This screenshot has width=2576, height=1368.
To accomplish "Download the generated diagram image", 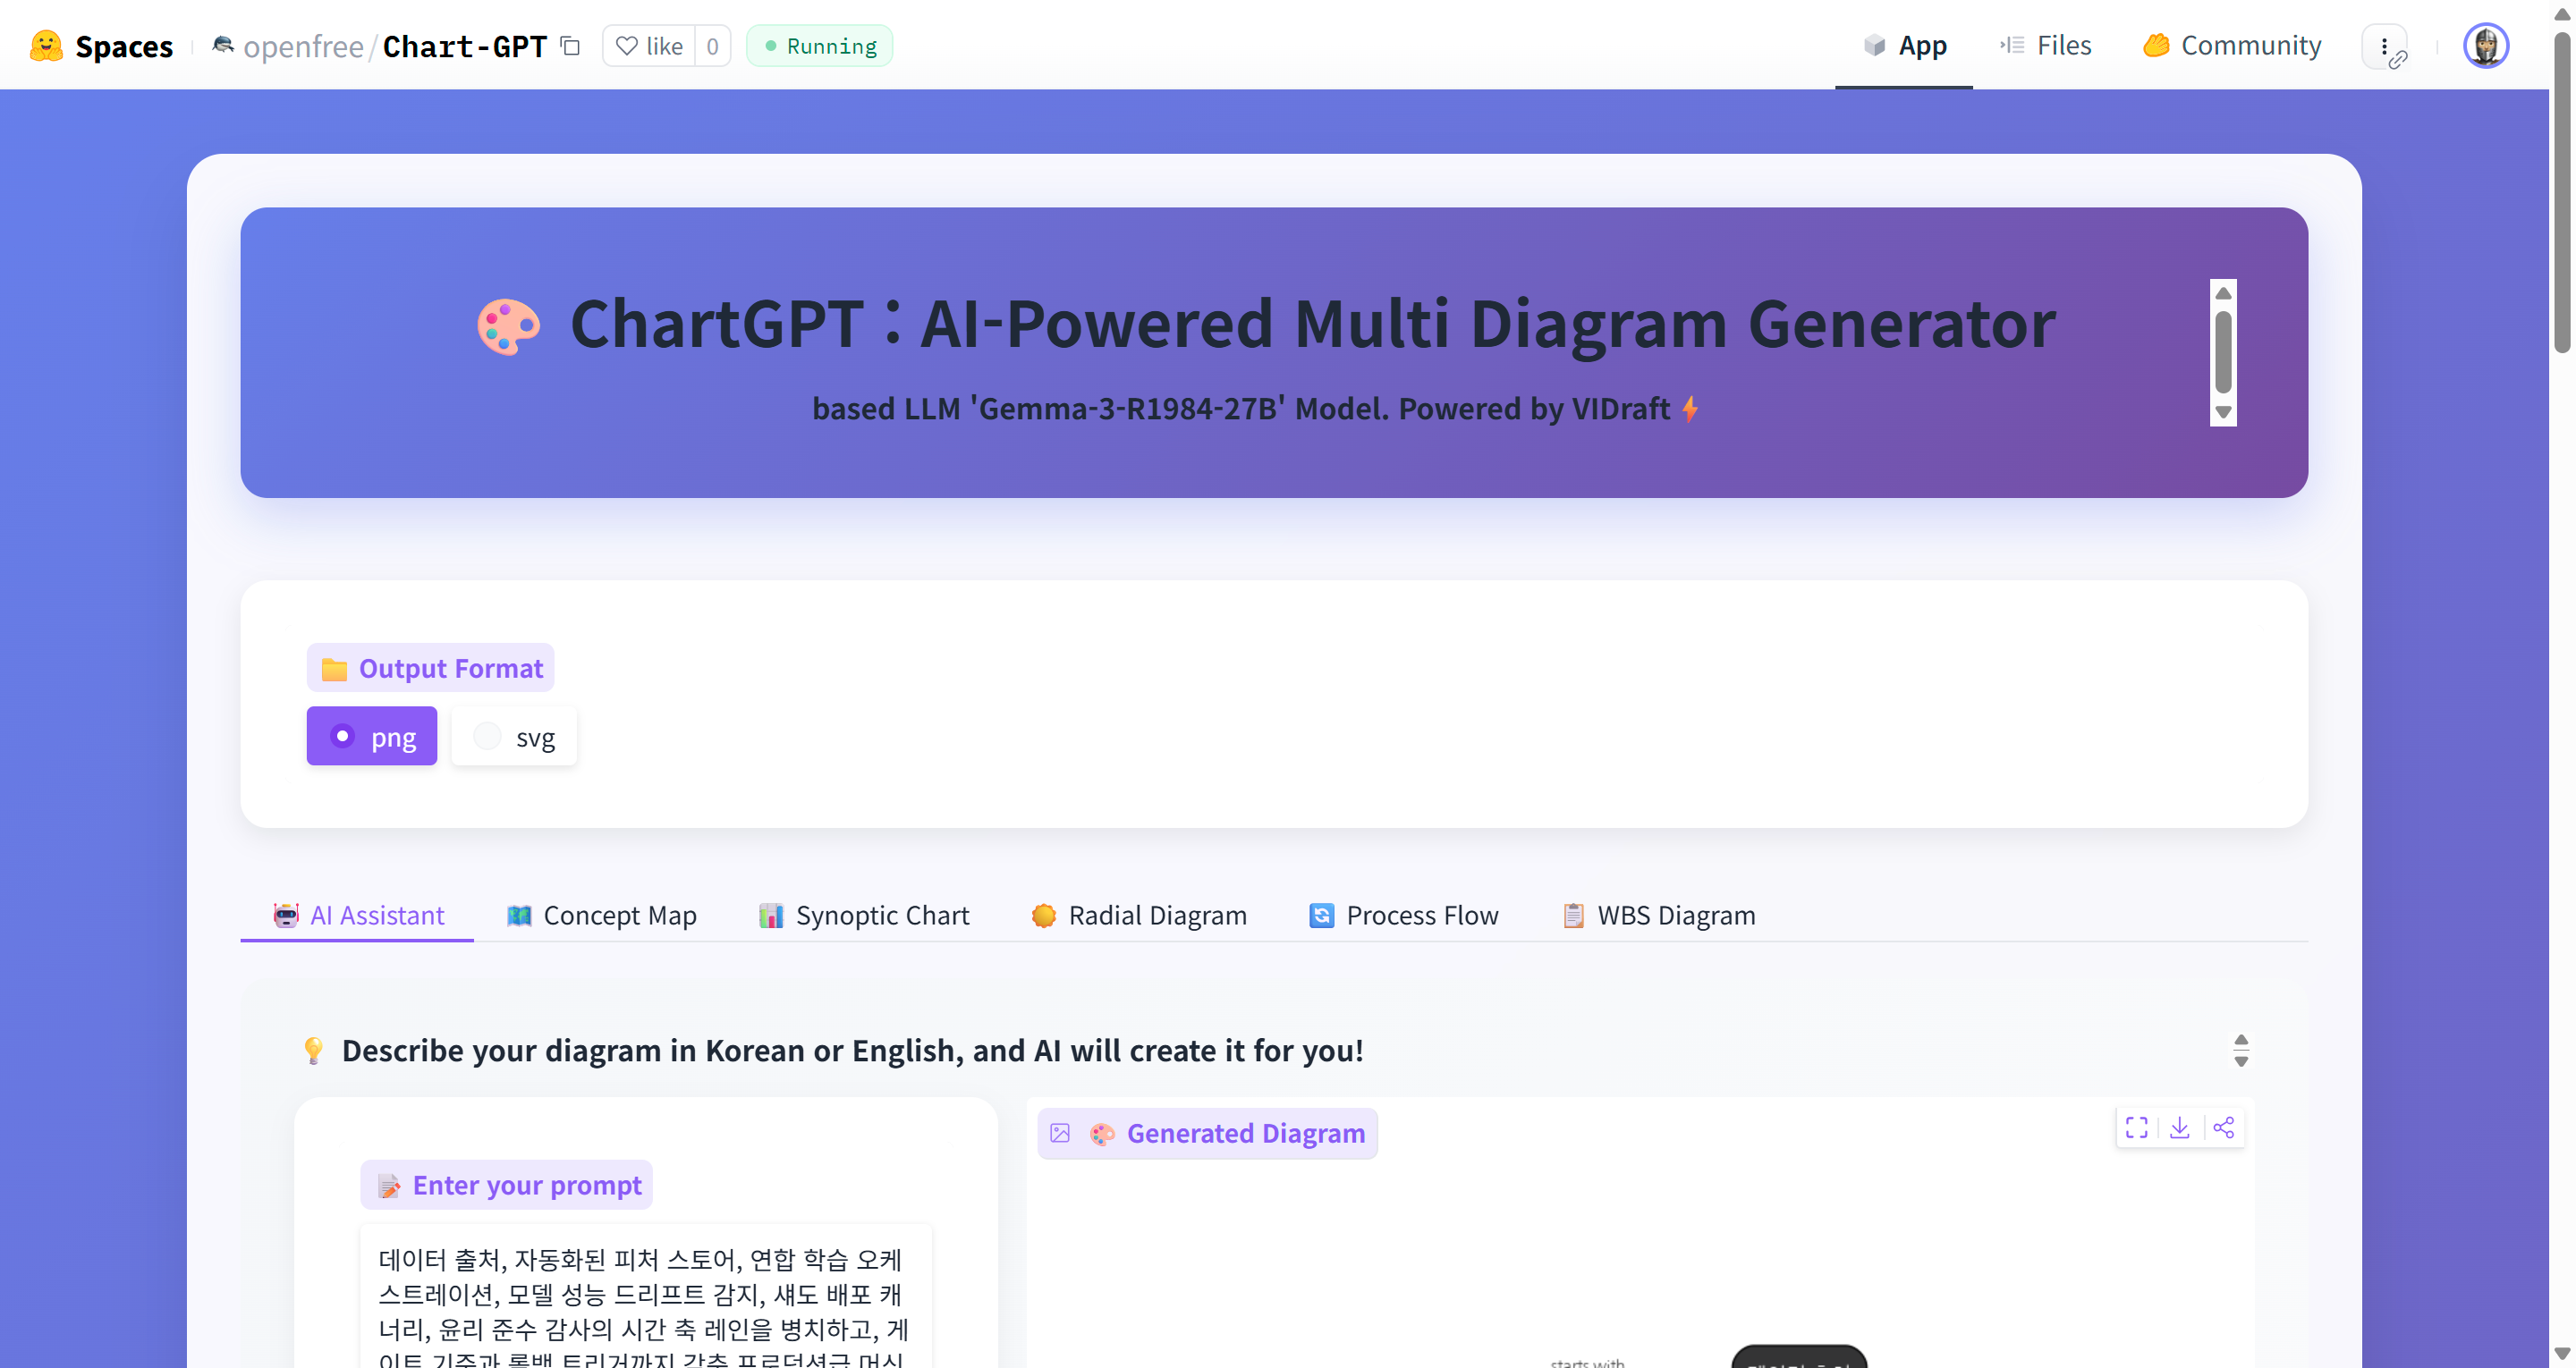I will point(2179,1128).
